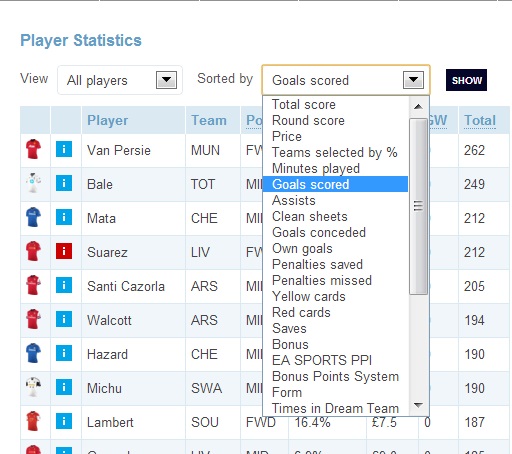Screen dimensions: 512x454
Task: Select 'Times in Dream Team' option
Action: pos(335,408)
